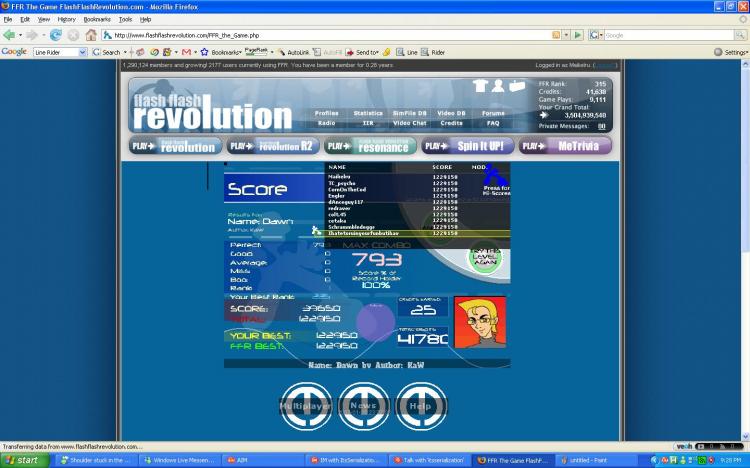Open the address bar URL dropdown

tap(566, 35)
